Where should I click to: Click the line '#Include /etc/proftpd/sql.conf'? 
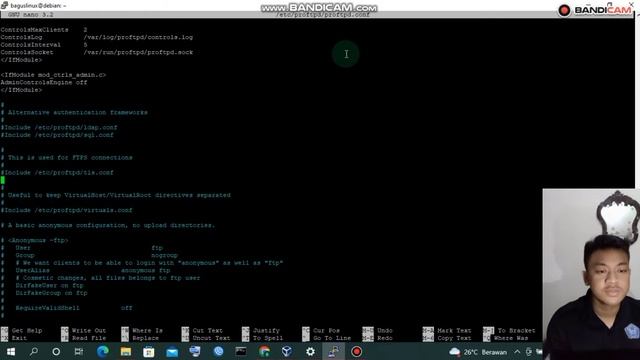(x=57, y=135)
